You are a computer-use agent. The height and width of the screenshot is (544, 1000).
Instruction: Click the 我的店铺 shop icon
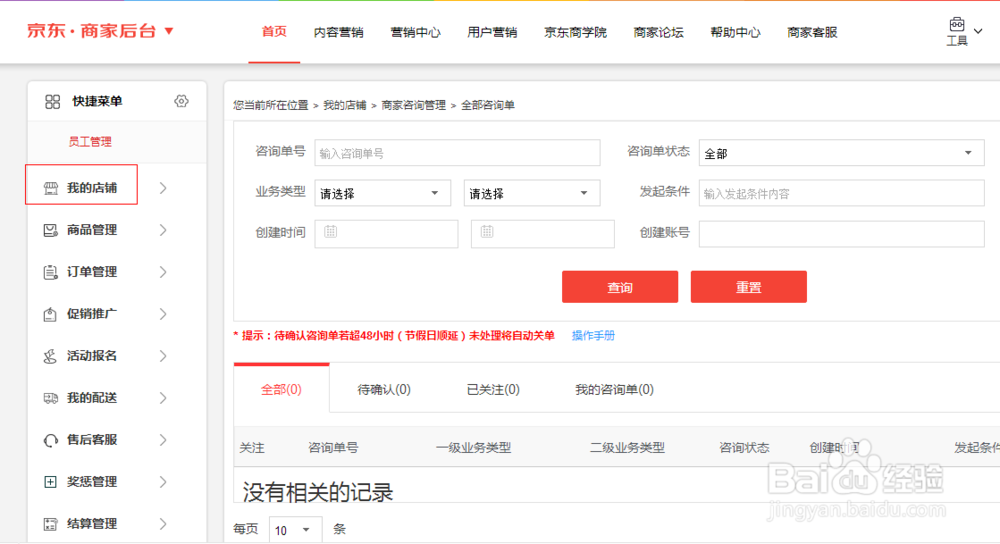(50, 188)
